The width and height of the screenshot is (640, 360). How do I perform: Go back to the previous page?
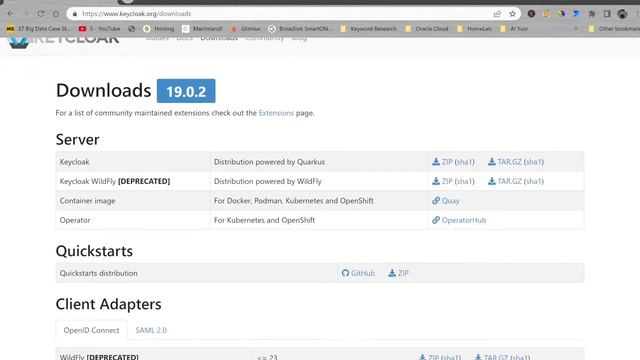[x=11, y=13]
